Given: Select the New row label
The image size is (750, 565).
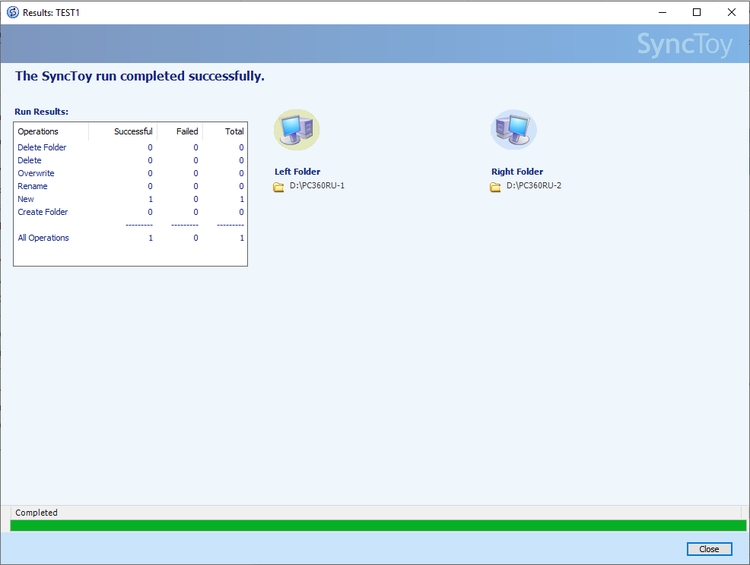Looking at the screenshot, I should [26, 199].
